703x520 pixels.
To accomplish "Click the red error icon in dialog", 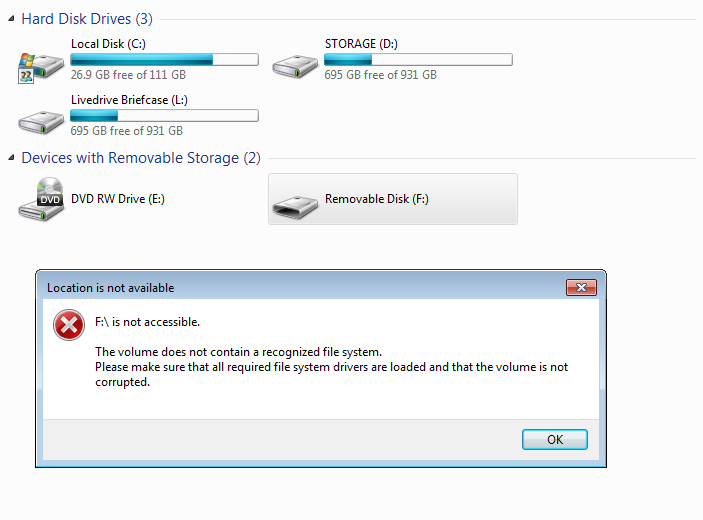I will click(69, 325).
